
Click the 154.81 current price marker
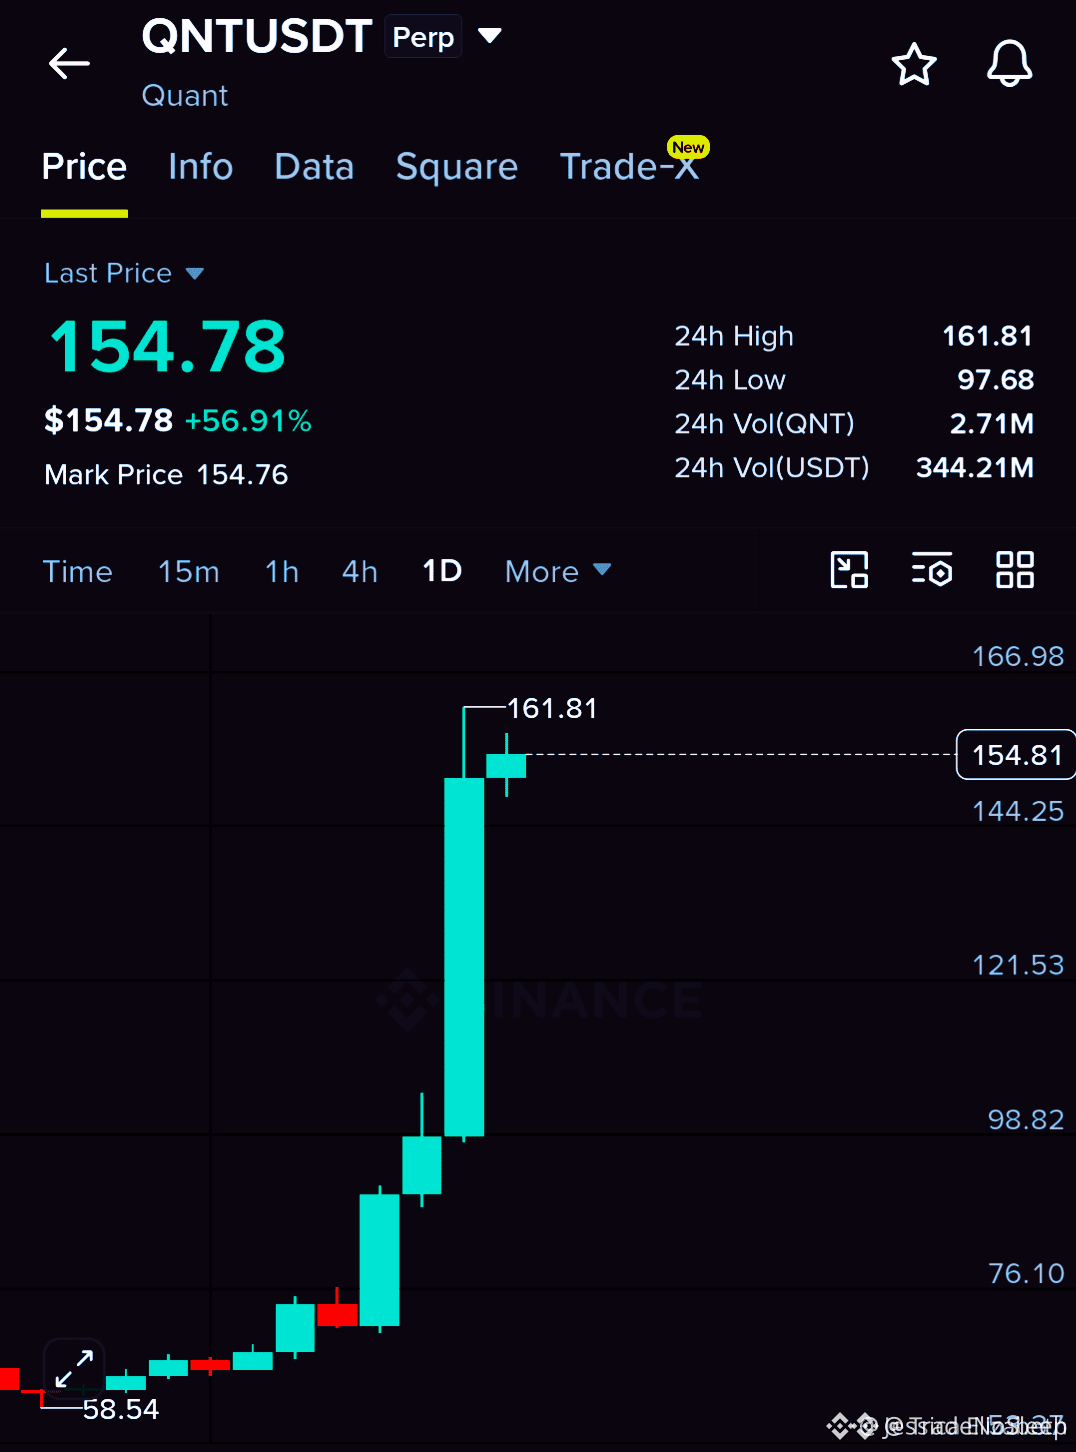click(1016, 755)
